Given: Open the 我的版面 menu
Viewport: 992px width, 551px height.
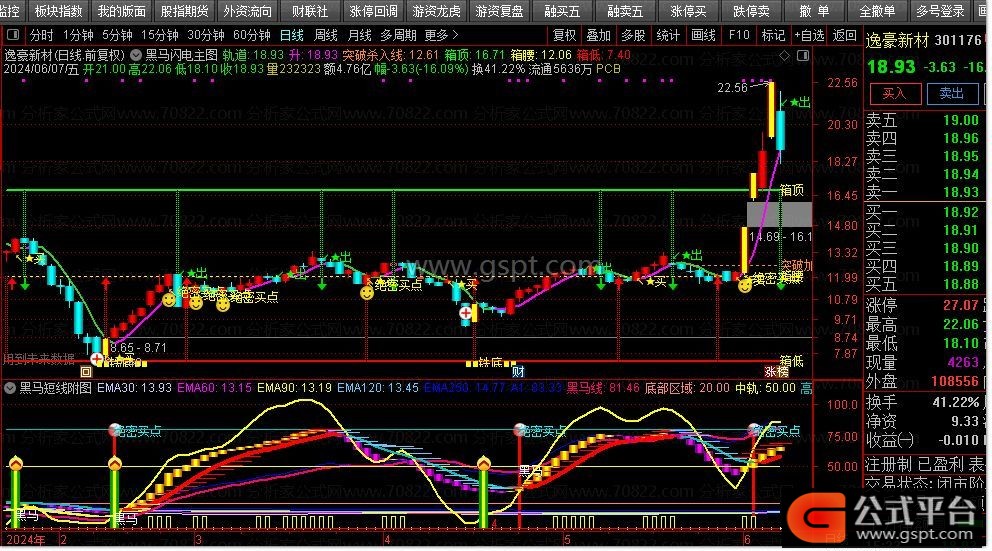Looking at the screenshot, I should 121,11.
